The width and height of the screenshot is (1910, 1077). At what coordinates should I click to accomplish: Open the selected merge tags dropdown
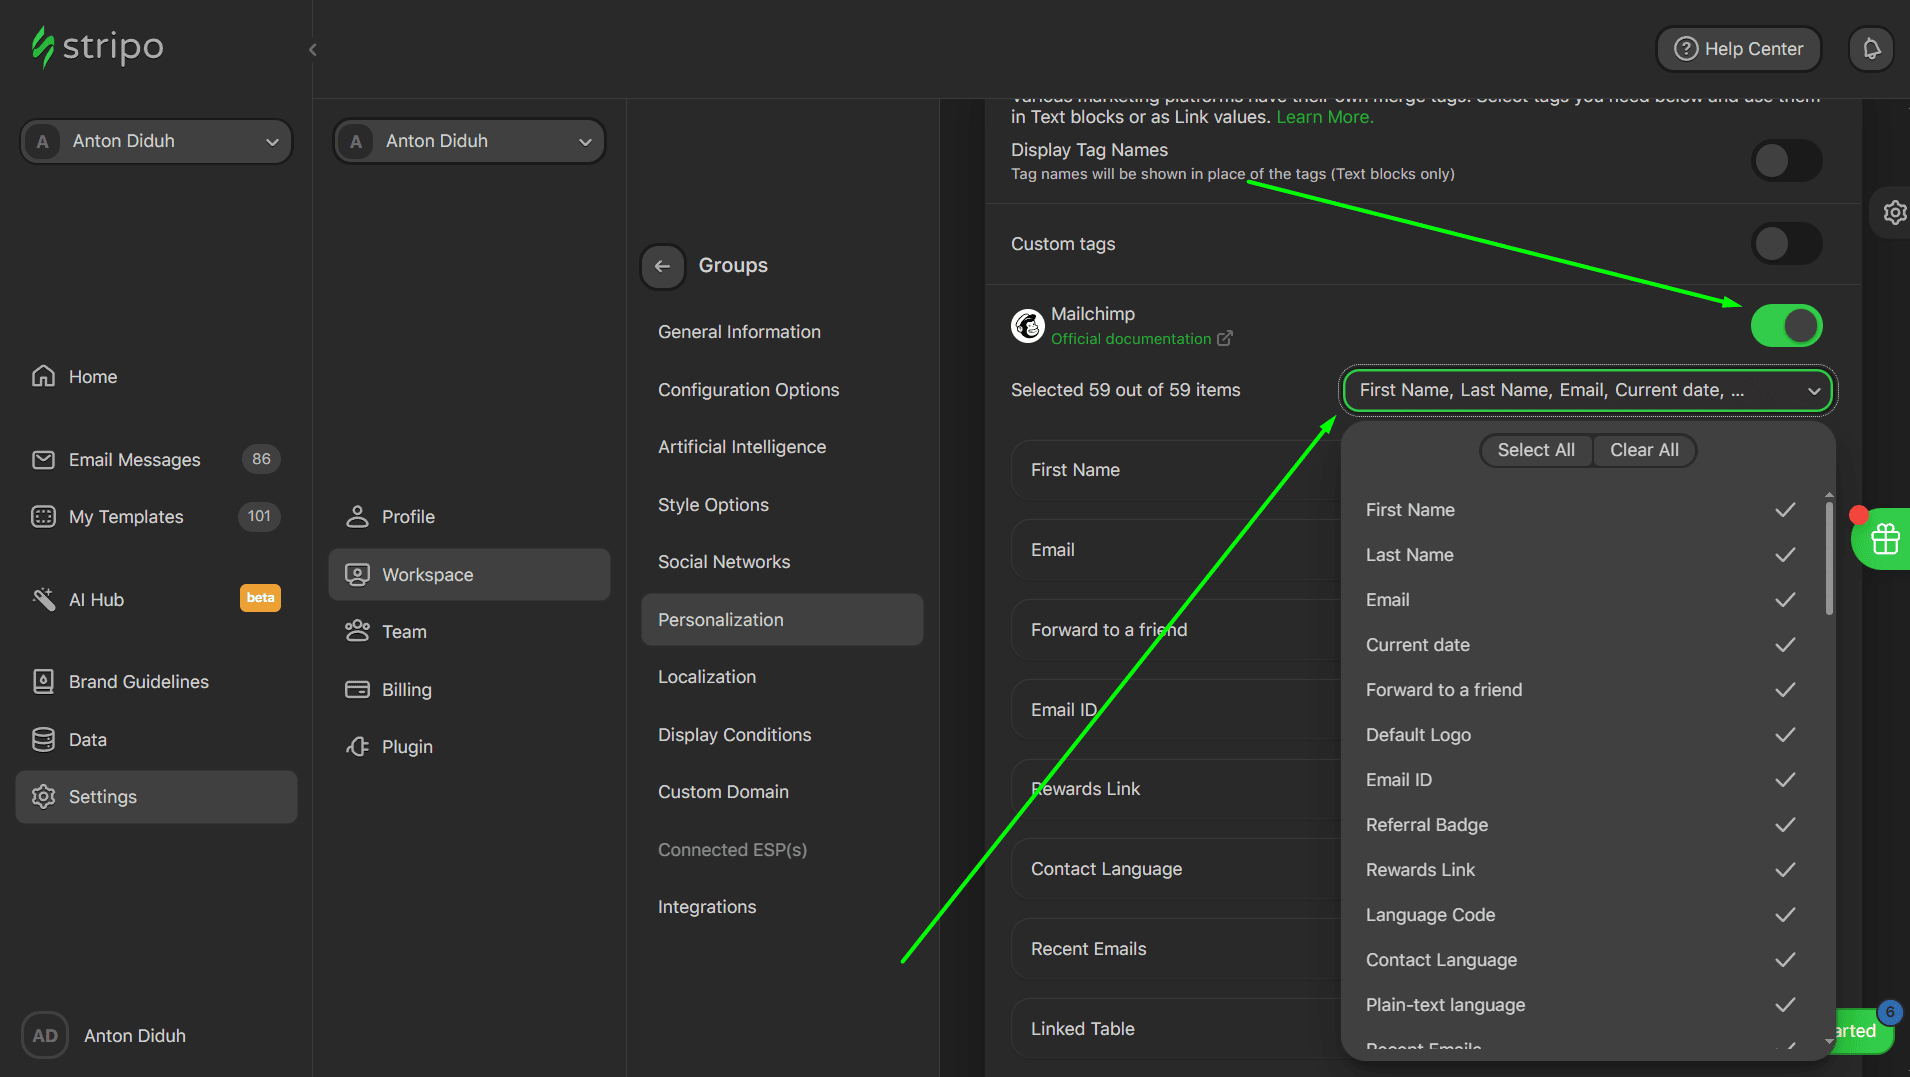[x=1587, y=390]
